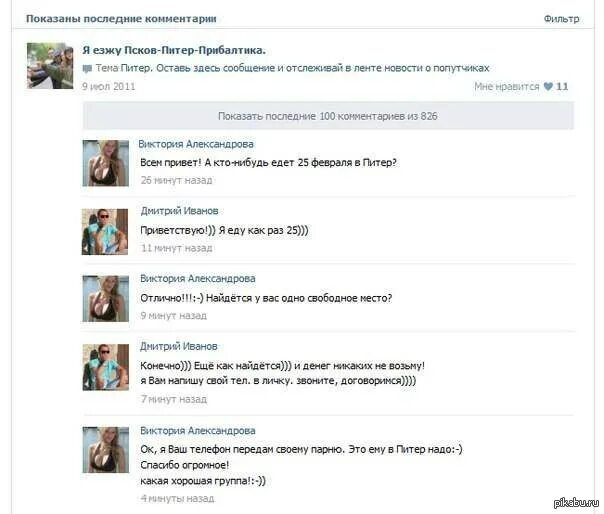Click the timestamp 26 минут назад

point(176,180)
